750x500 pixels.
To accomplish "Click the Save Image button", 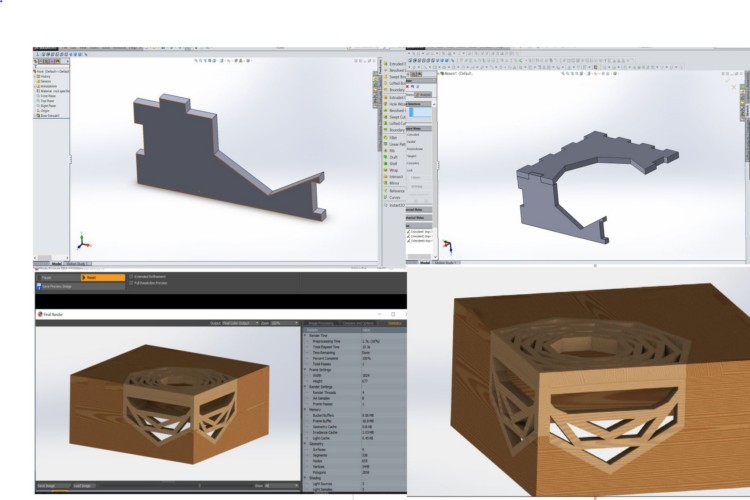I will pos(52,486).
